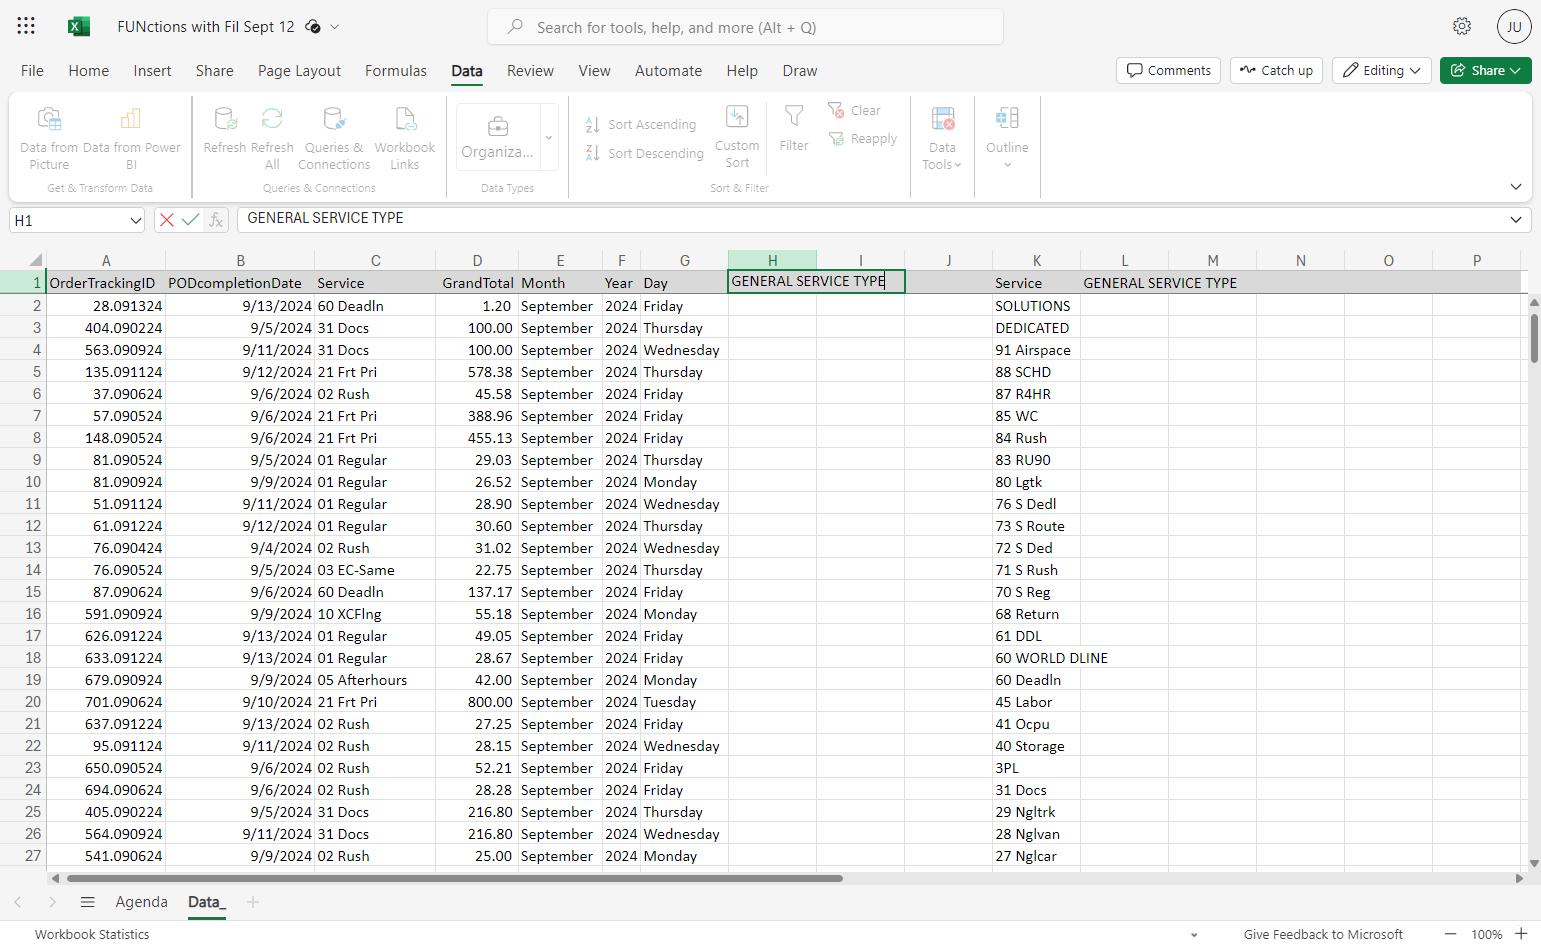Expand the Name Box dropdown
This screenshot has width=1541, height=945.
[x=136, y=220]
